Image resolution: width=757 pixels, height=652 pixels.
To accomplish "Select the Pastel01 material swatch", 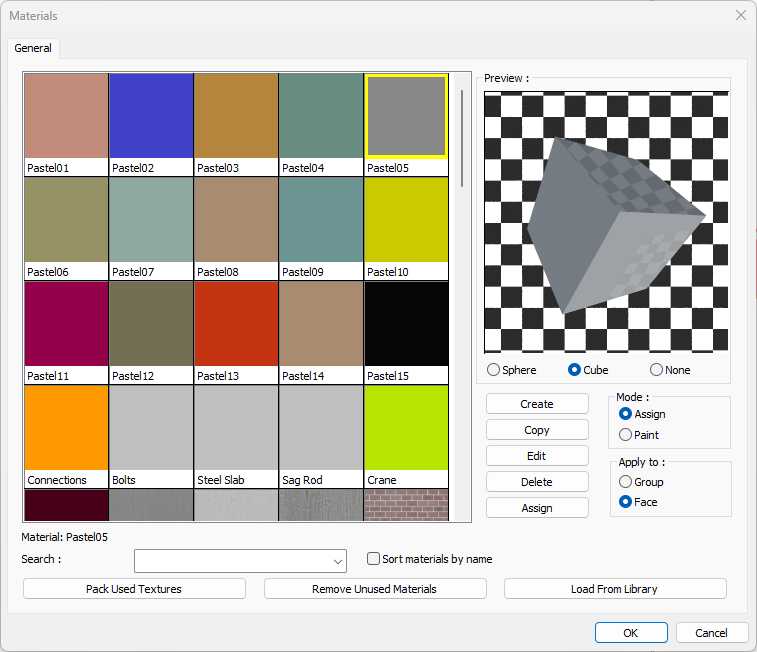I will tap(66, 116).
